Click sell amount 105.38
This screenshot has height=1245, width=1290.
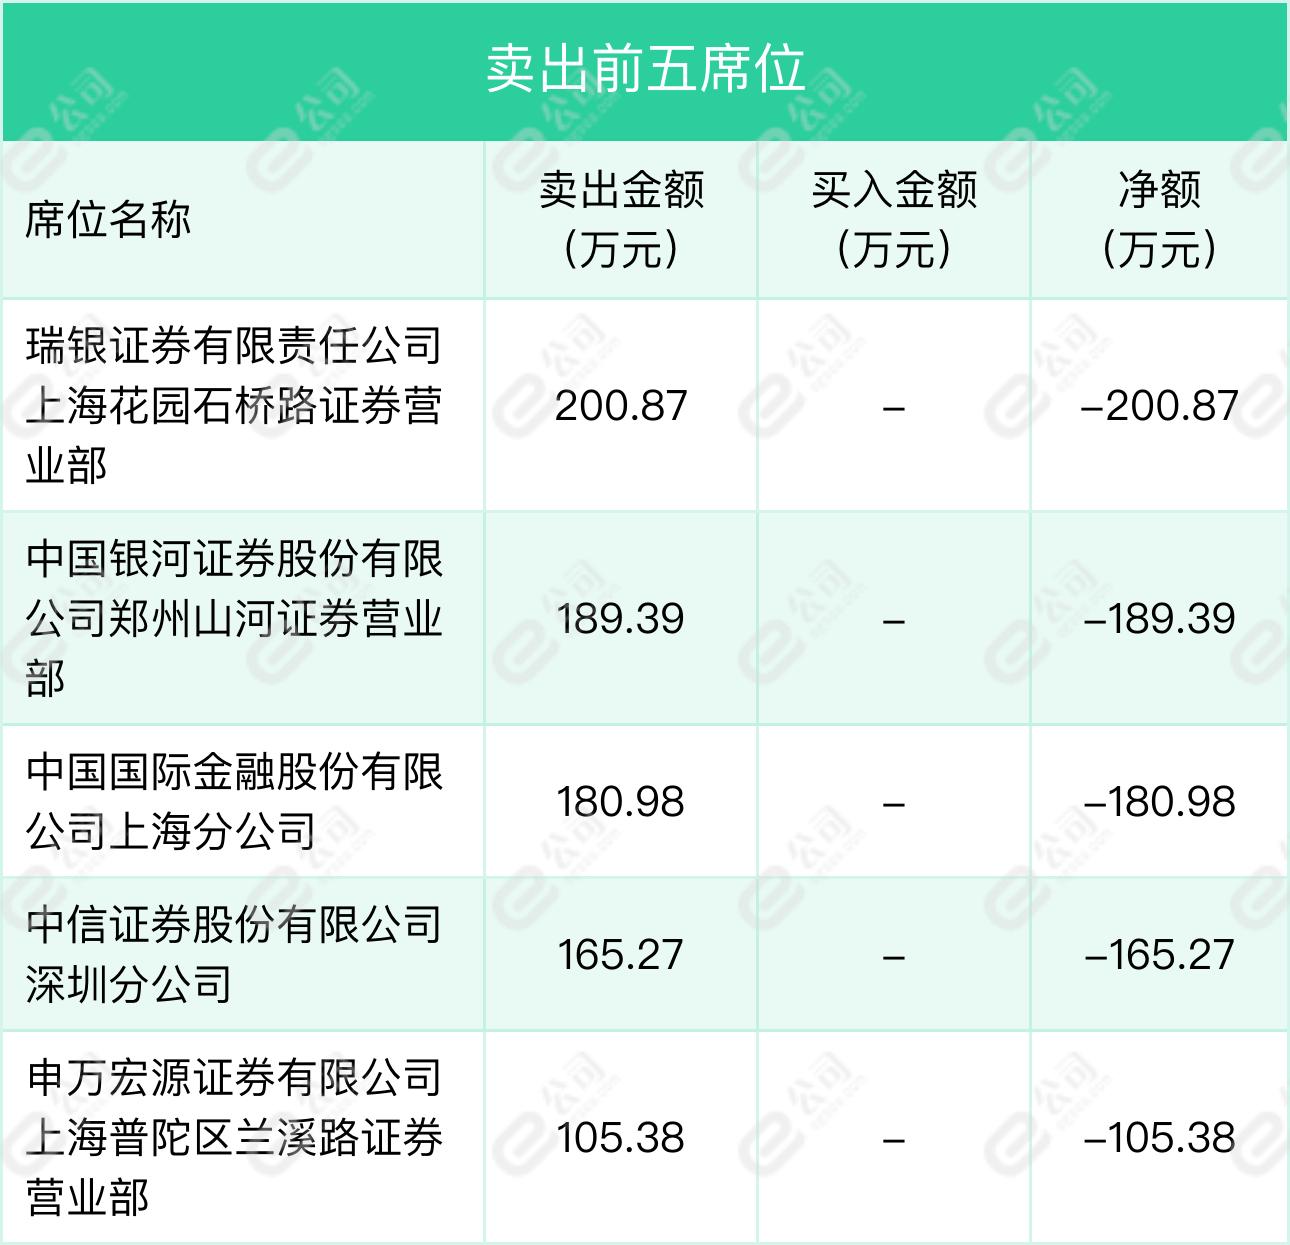tap(621, 1138)
